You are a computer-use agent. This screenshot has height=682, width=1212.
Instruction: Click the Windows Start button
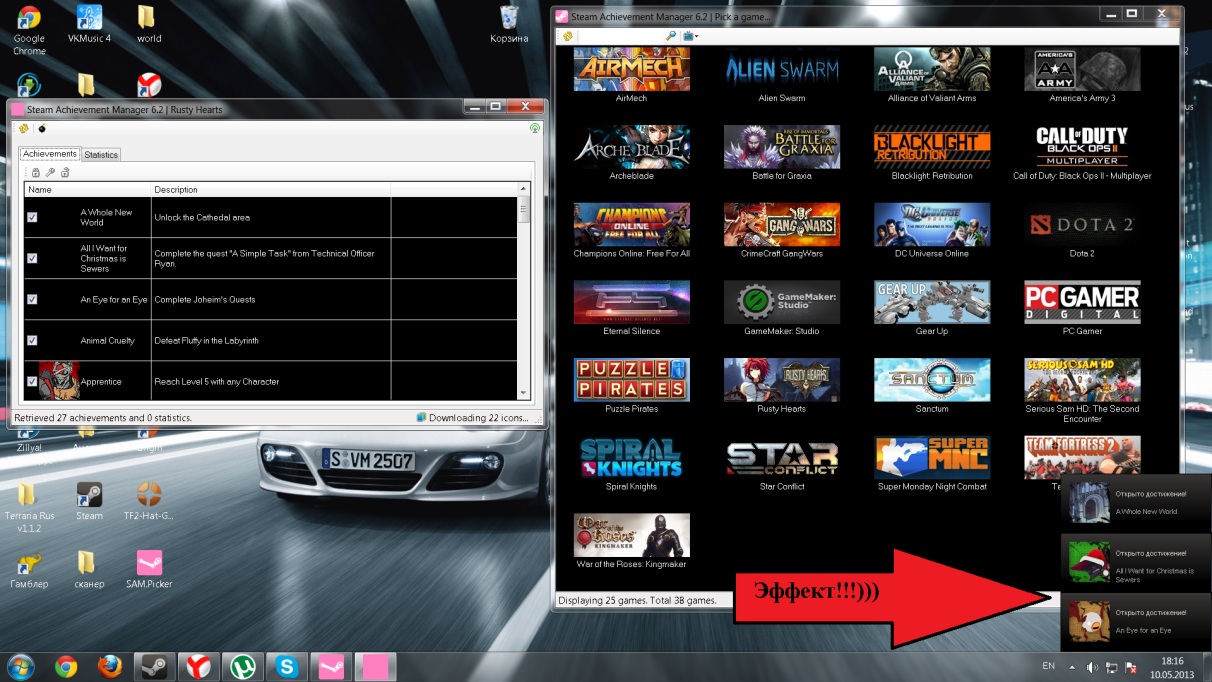(x=20, y=666)
